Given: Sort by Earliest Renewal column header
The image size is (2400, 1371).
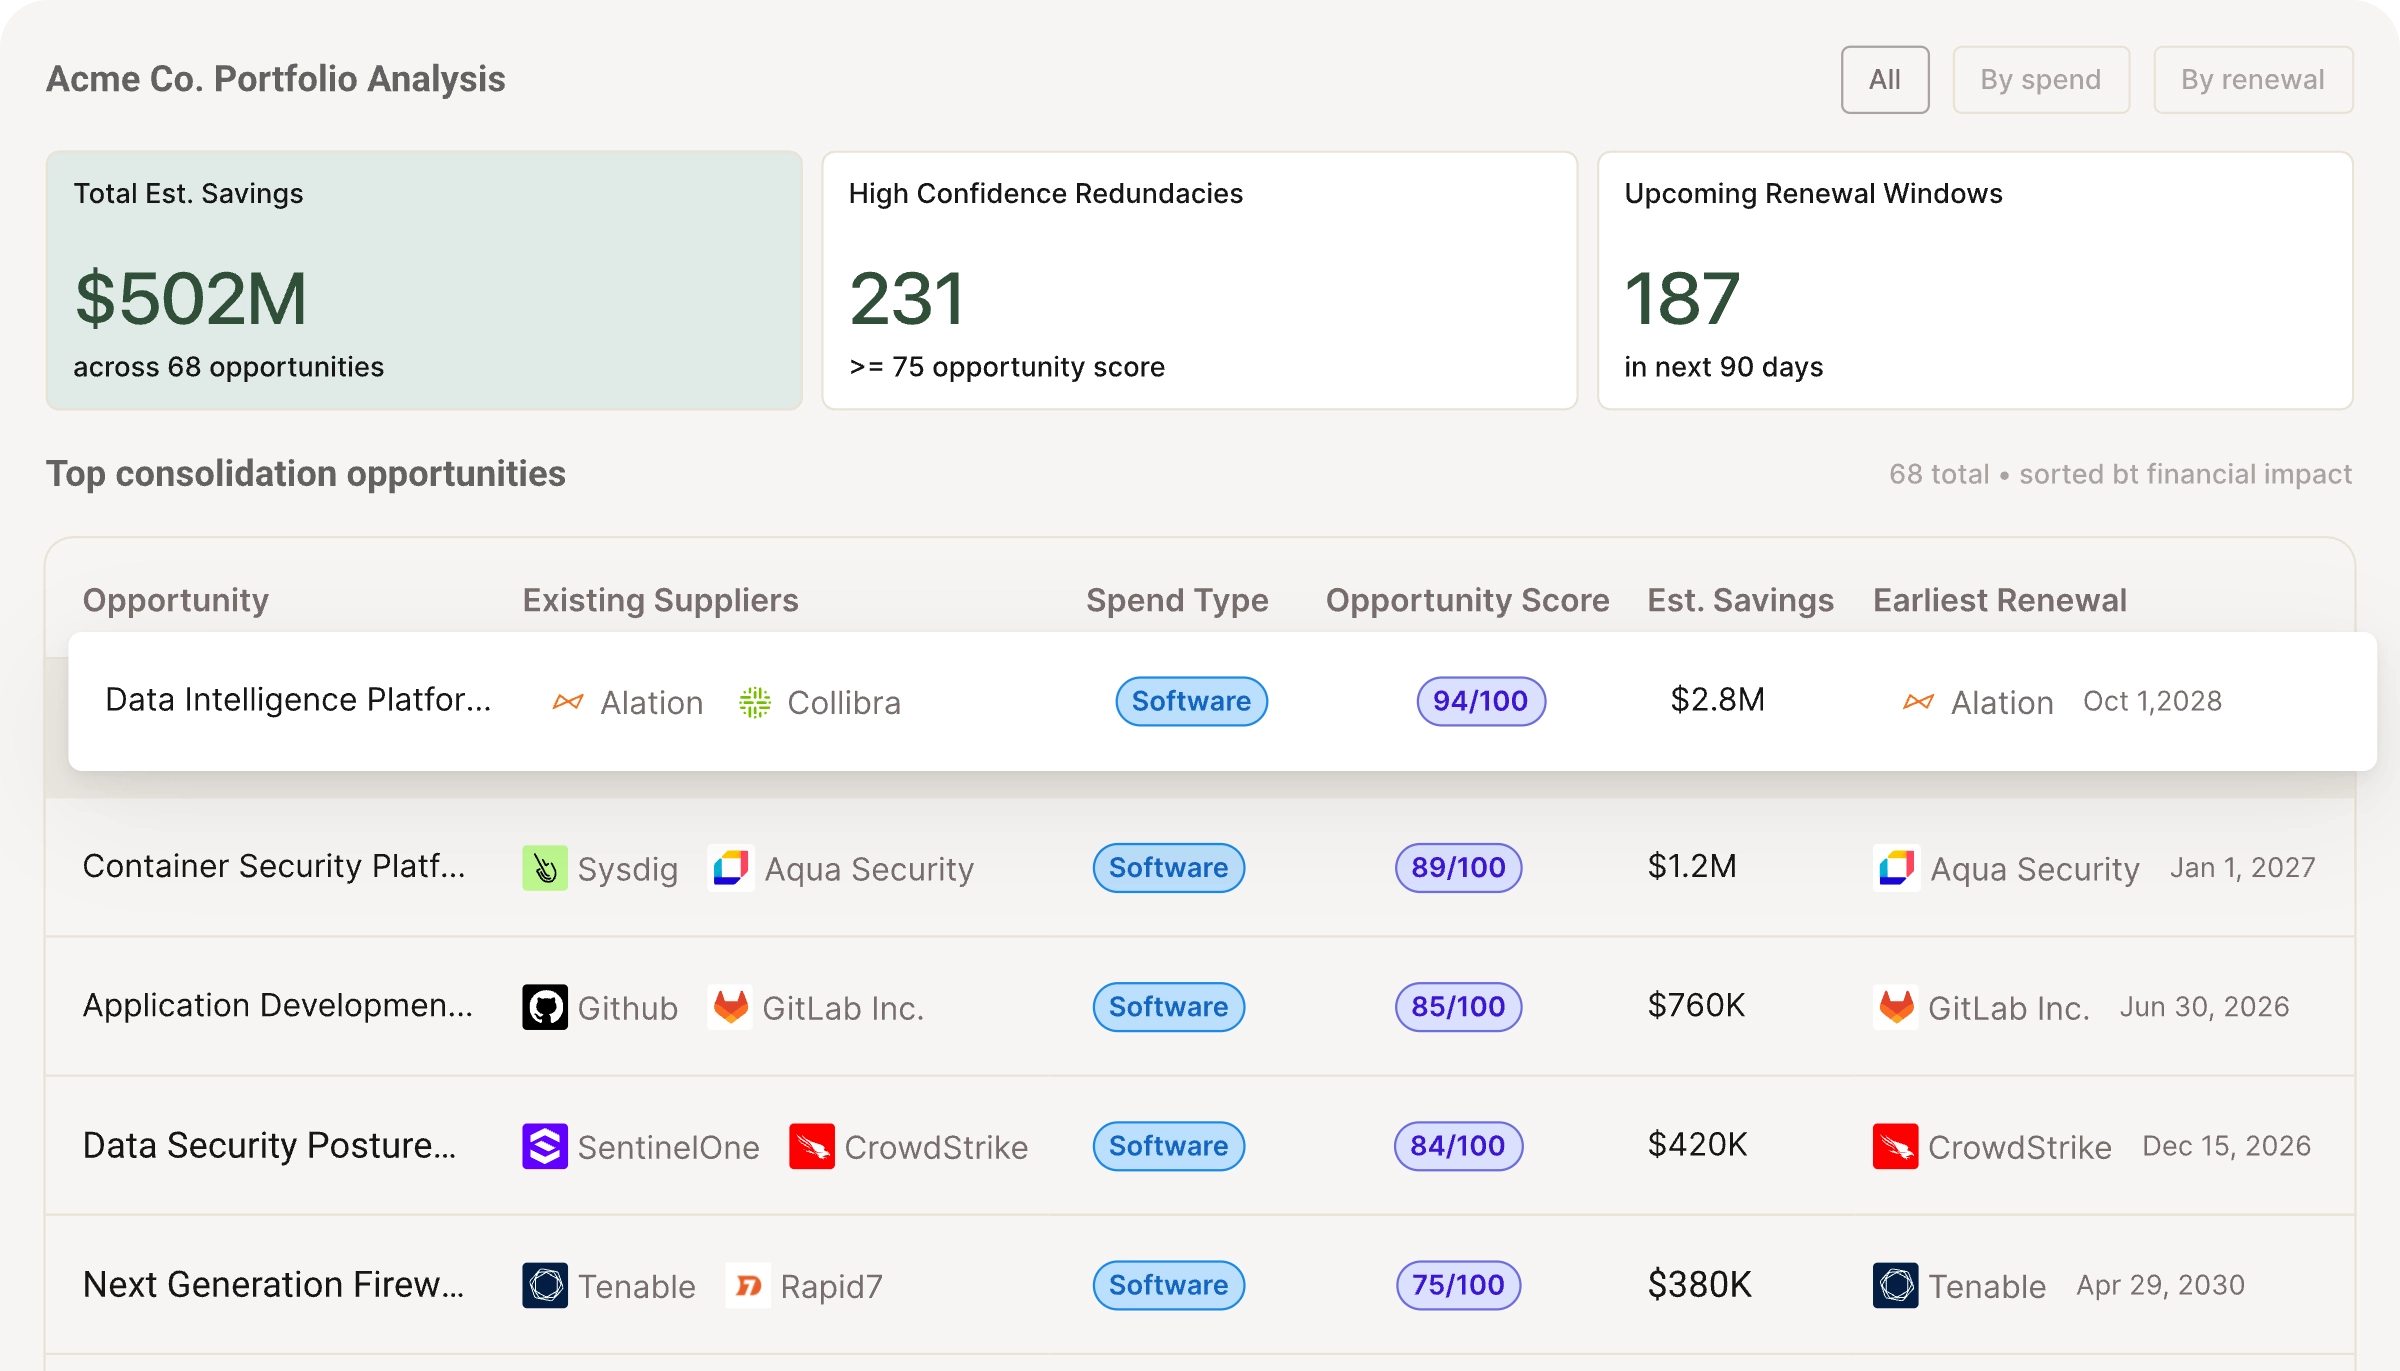Looking at the screenshot, I should (1999, 600).
